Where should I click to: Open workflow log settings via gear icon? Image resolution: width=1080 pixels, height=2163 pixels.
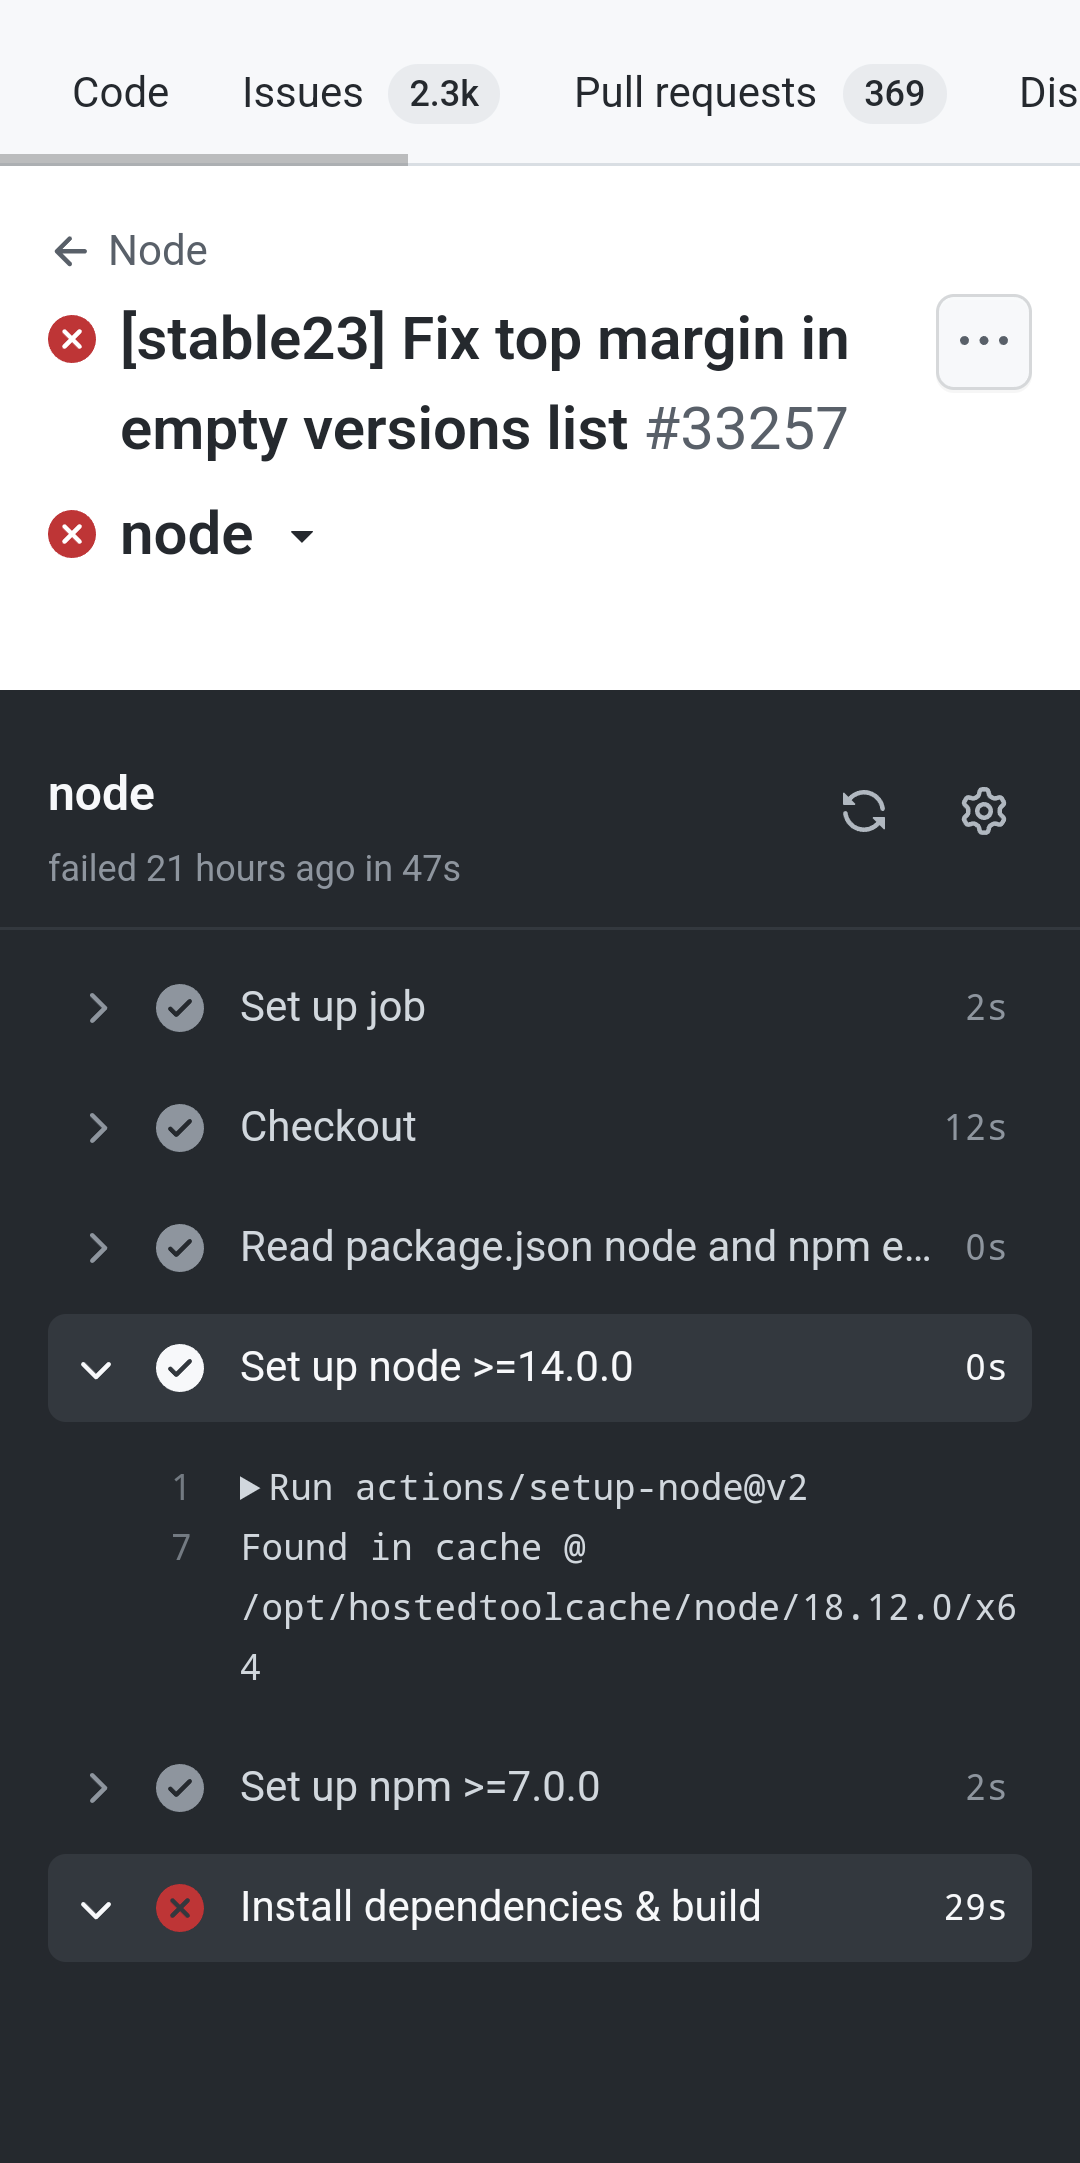coord(983,811)
